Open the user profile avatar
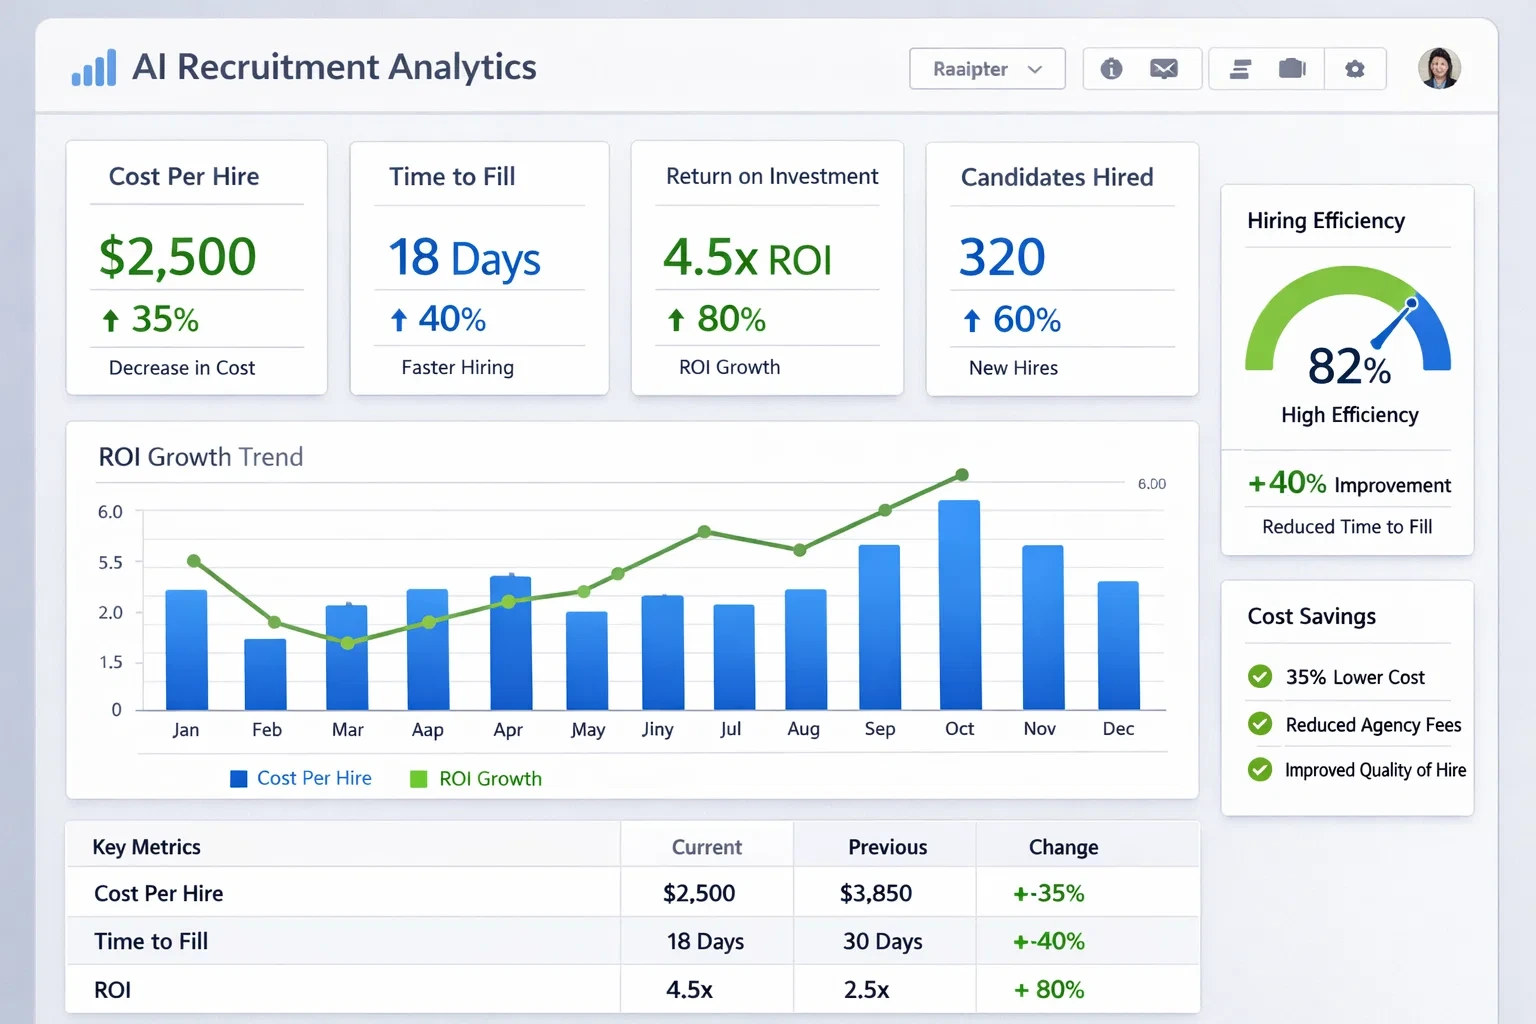The image size is (1536, 1024). (1439, 68)
